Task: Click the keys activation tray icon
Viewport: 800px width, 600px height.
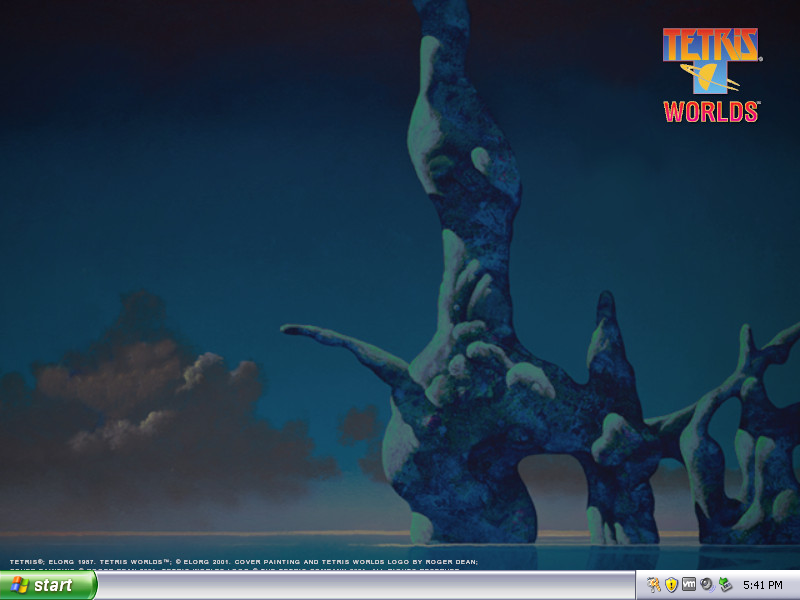Action: [x=653, y=585]
